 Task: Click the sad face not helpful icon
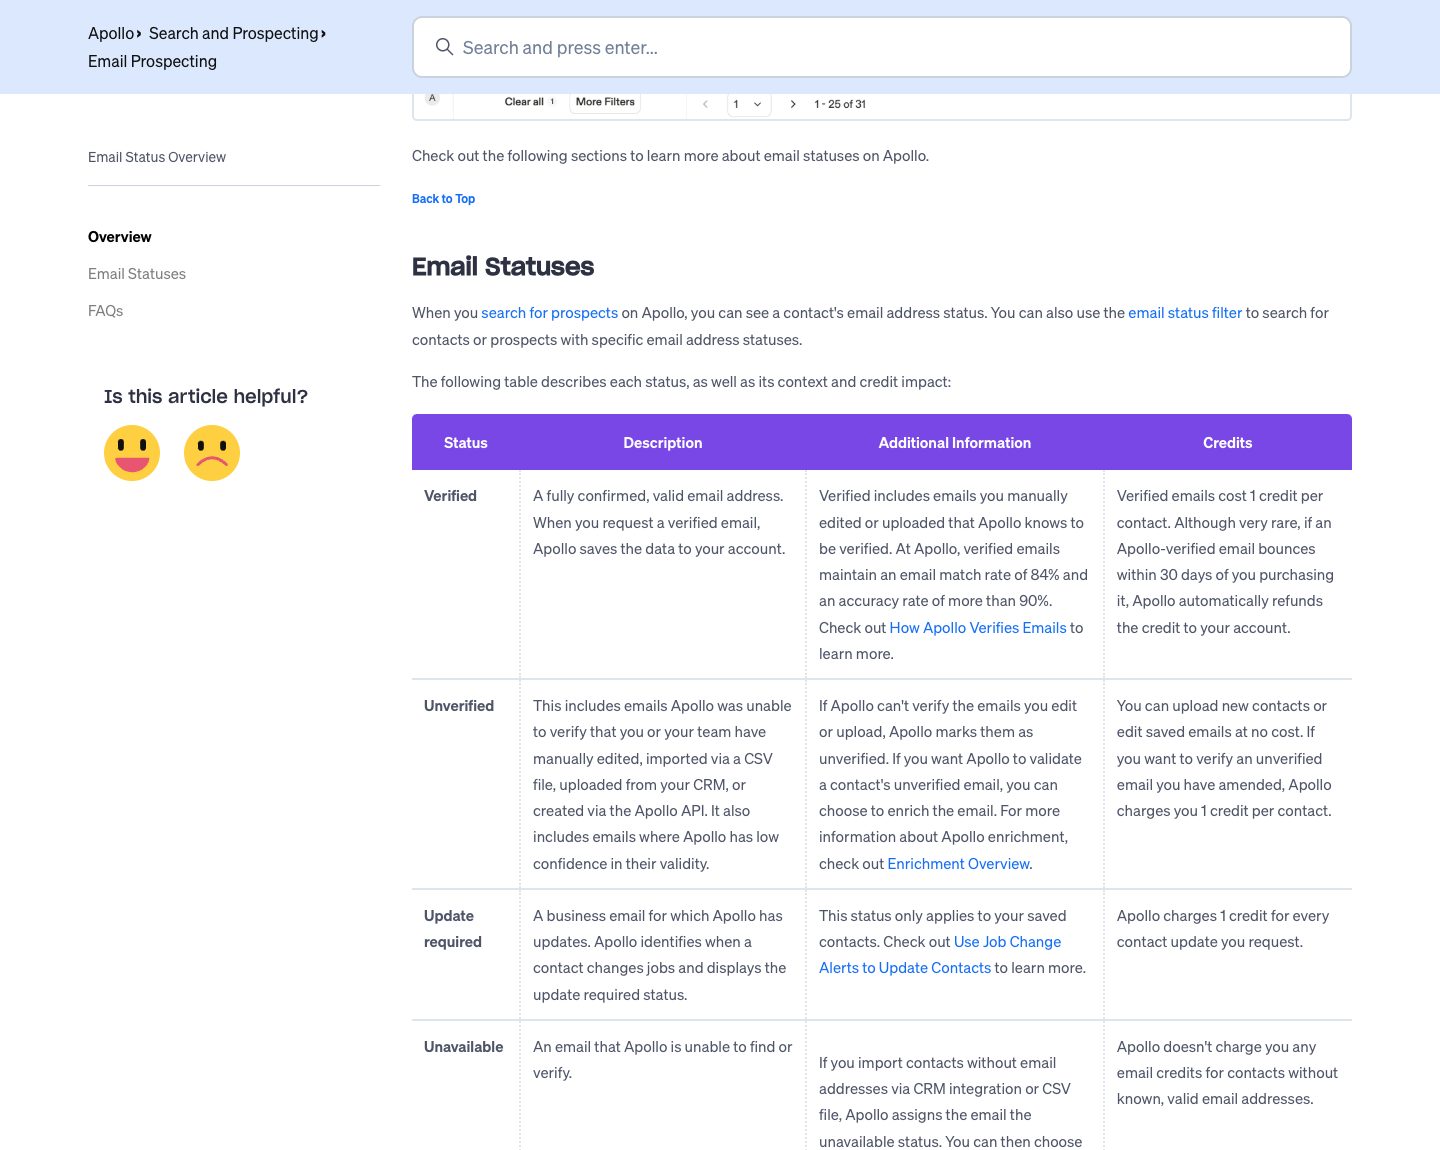tap(212, 453)
